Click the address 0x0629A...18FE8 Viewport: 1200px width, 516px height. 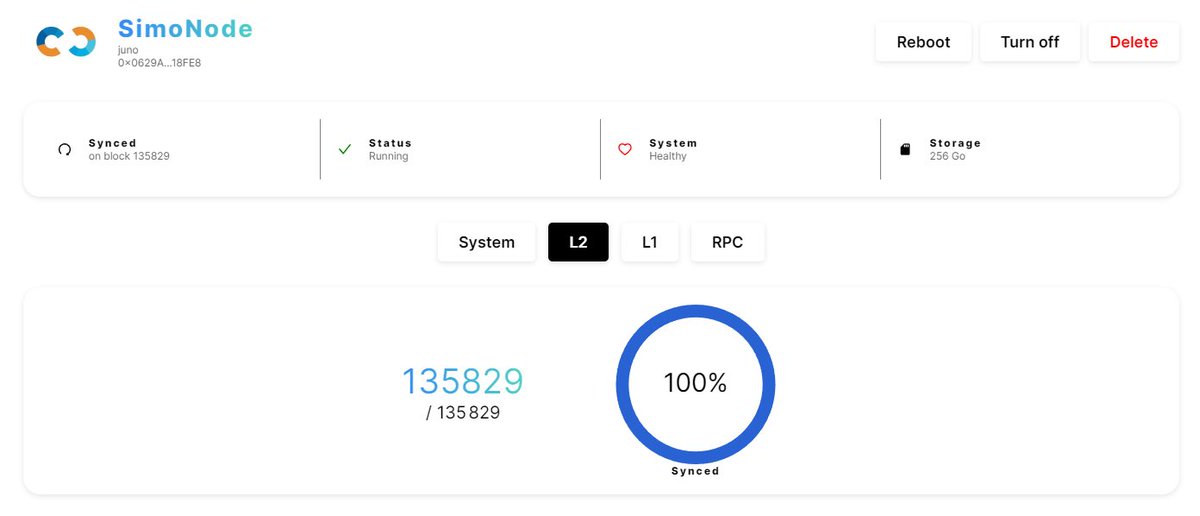[x=159, y=63]
